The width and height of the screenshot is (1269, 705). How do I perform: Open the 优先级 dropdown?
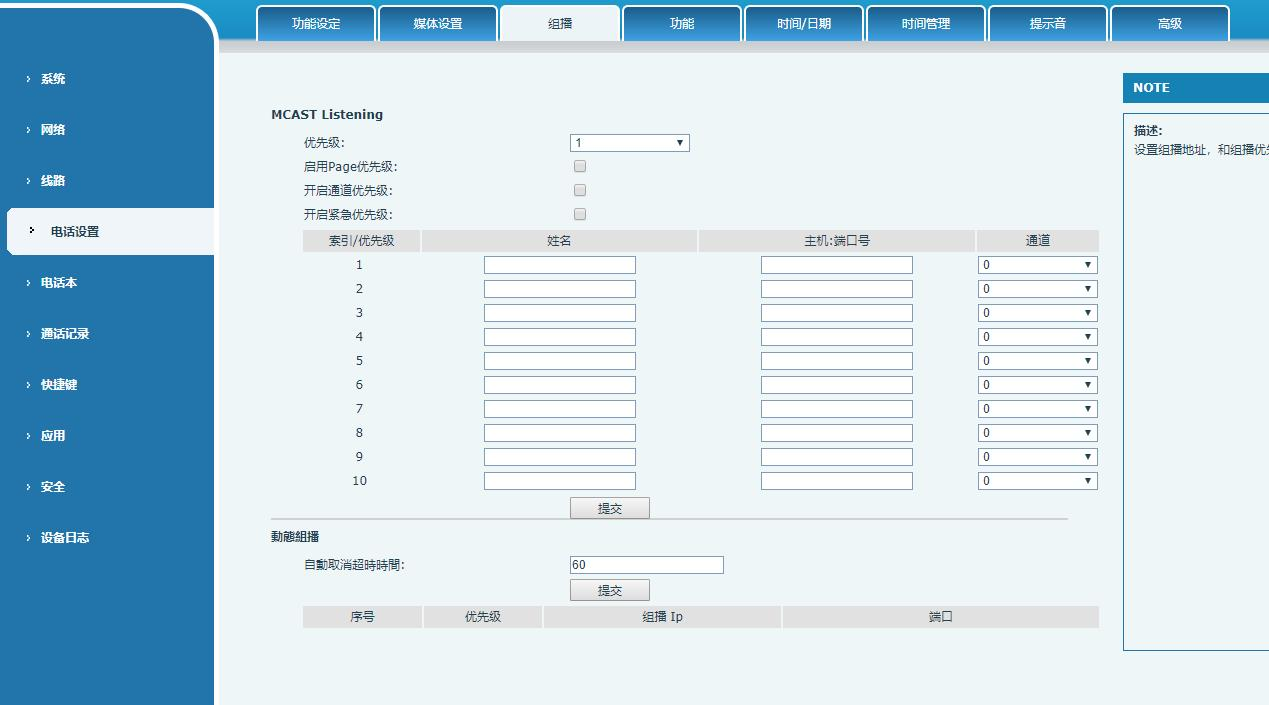[630, 143]
